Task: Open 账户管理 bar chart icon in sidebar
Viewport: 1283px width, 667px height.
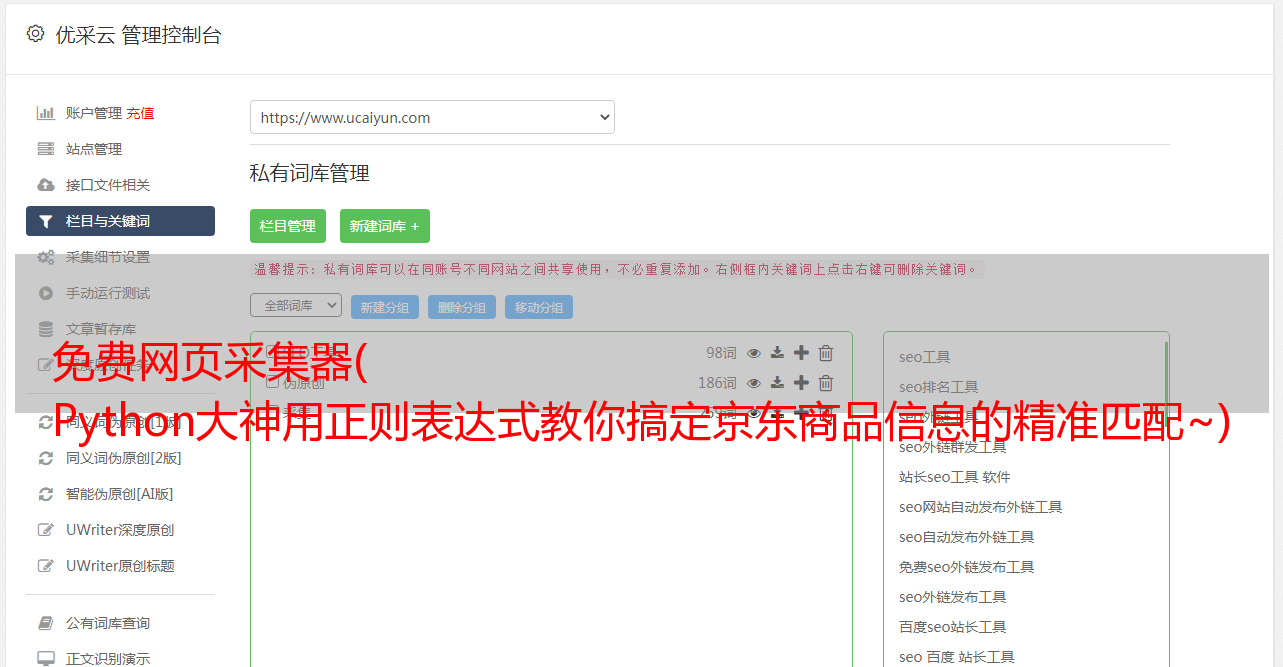Action: click(46, 113)
